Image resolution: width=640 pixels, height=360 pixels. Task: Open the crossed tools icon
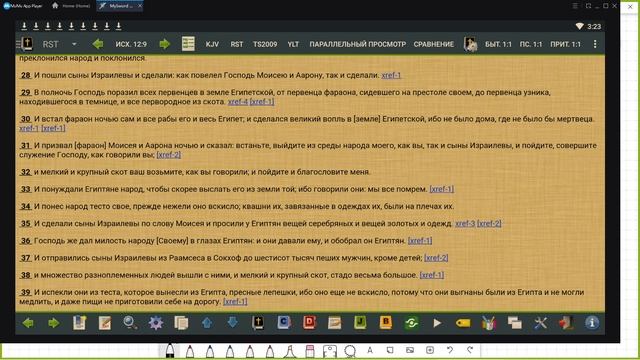(x=540, y=323)
